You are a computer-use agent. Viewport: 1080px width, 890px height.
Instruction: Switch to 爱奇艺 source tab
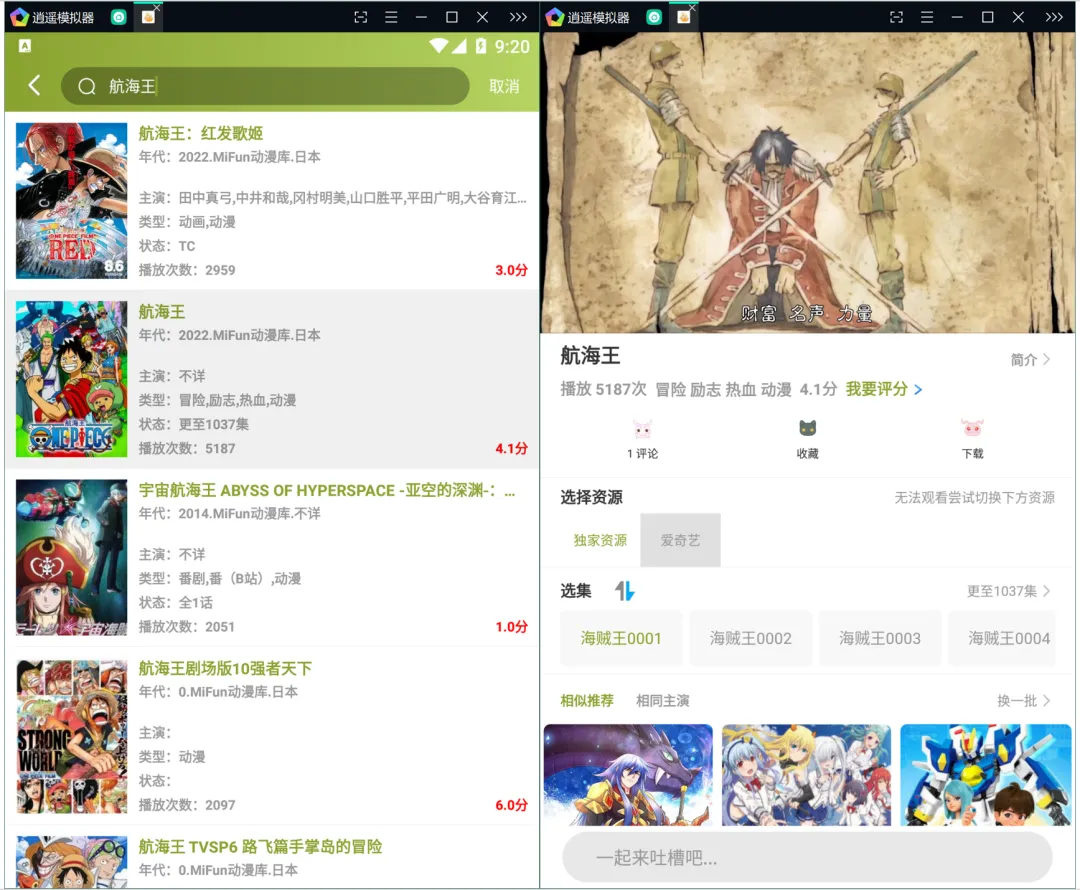click(x=681, y=540)
